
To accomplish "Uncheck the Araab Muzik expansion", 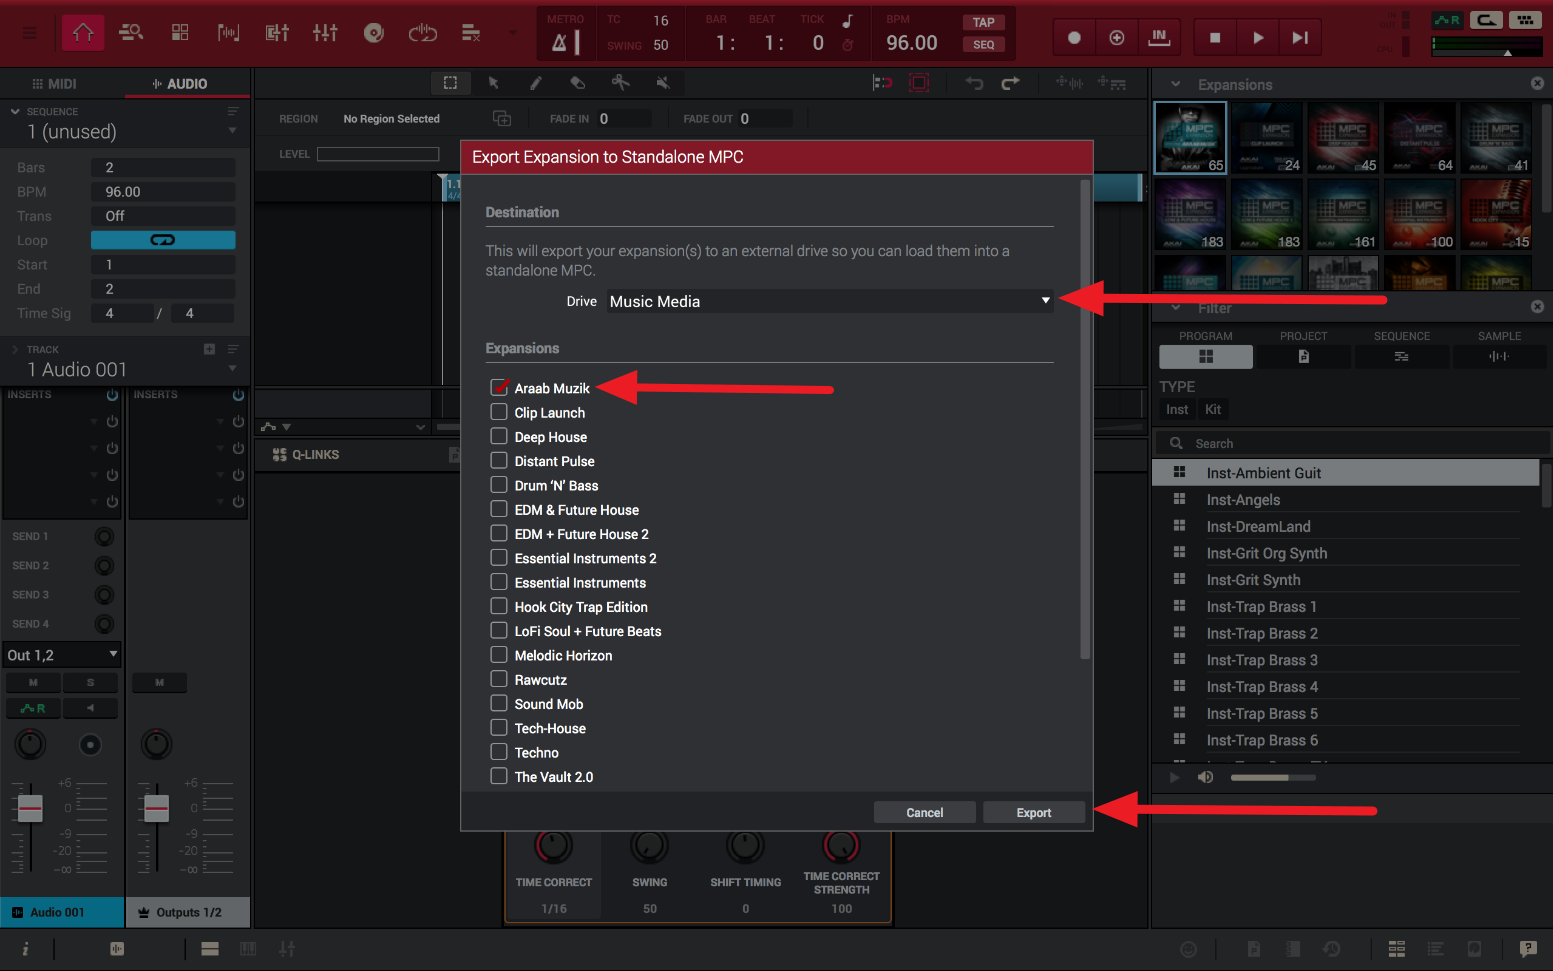I will point(499,387).
